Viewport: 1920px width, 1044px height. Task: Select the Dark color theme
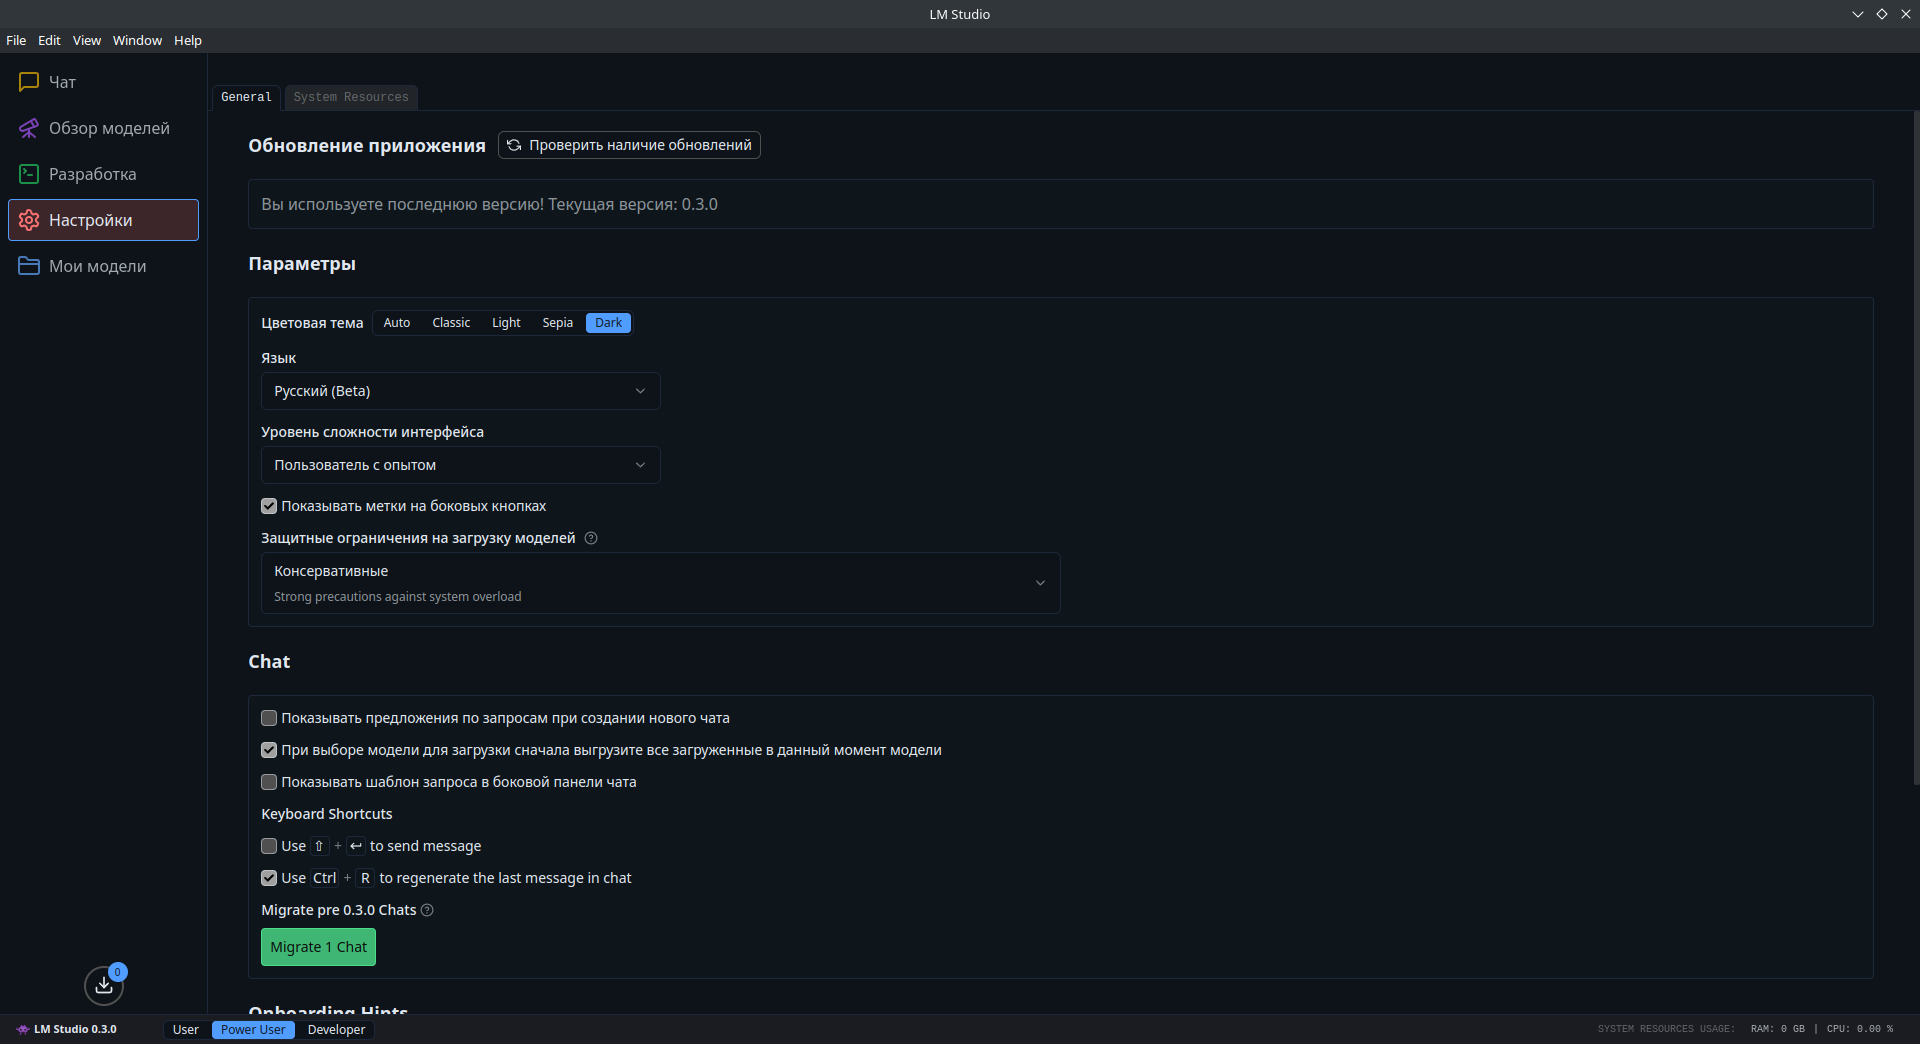pos(608,323)
